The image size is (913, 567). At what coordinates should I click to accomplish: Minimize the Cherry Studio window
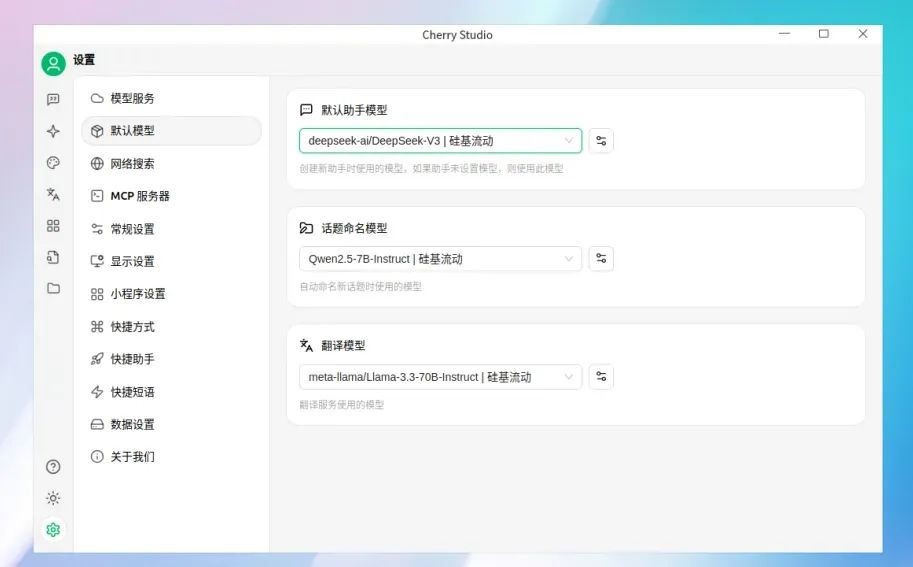[784, 34]
